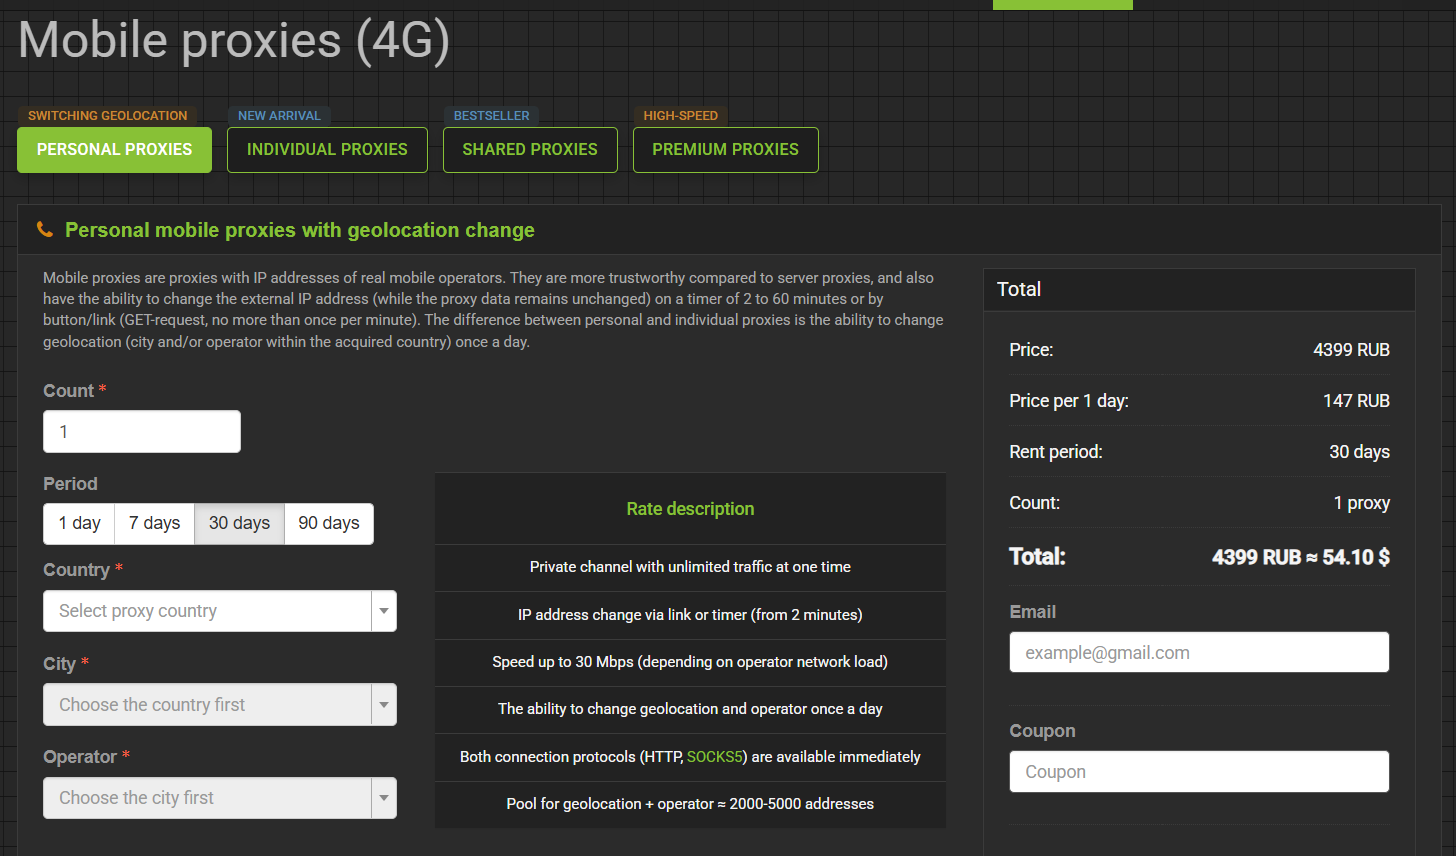Image resolution: width=1456 pixels, height=856 pixels.
Task: Click the IP address change via link row
Action: 690,615
